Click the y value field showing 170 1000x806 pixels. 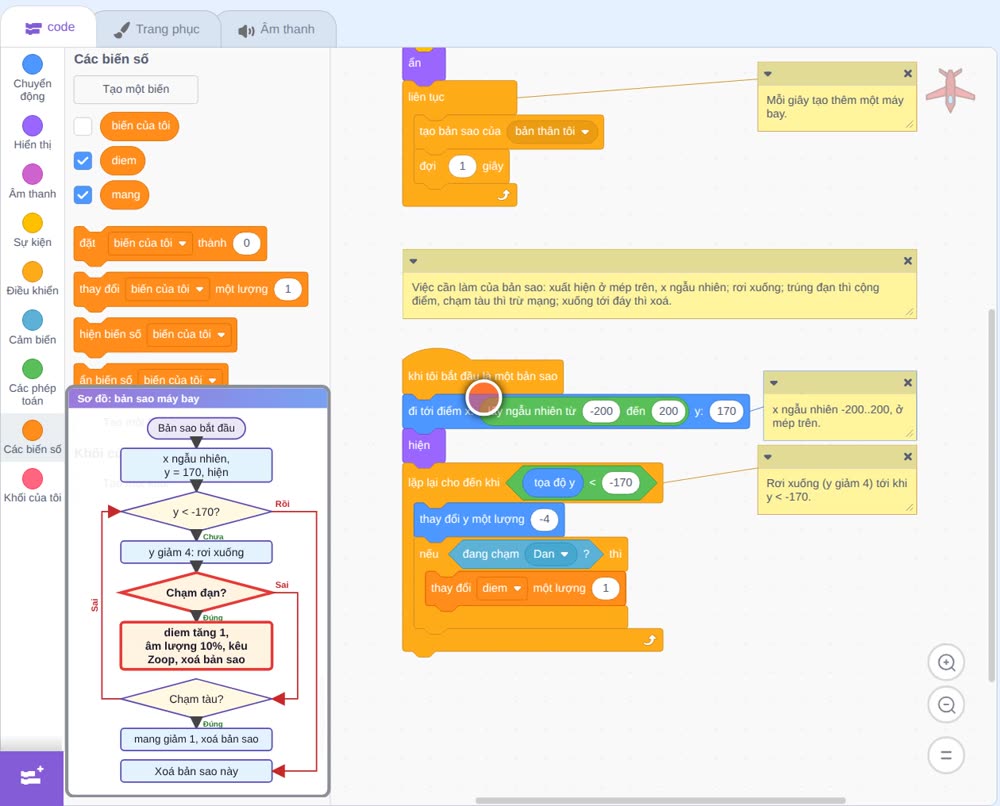click(726, 411)
